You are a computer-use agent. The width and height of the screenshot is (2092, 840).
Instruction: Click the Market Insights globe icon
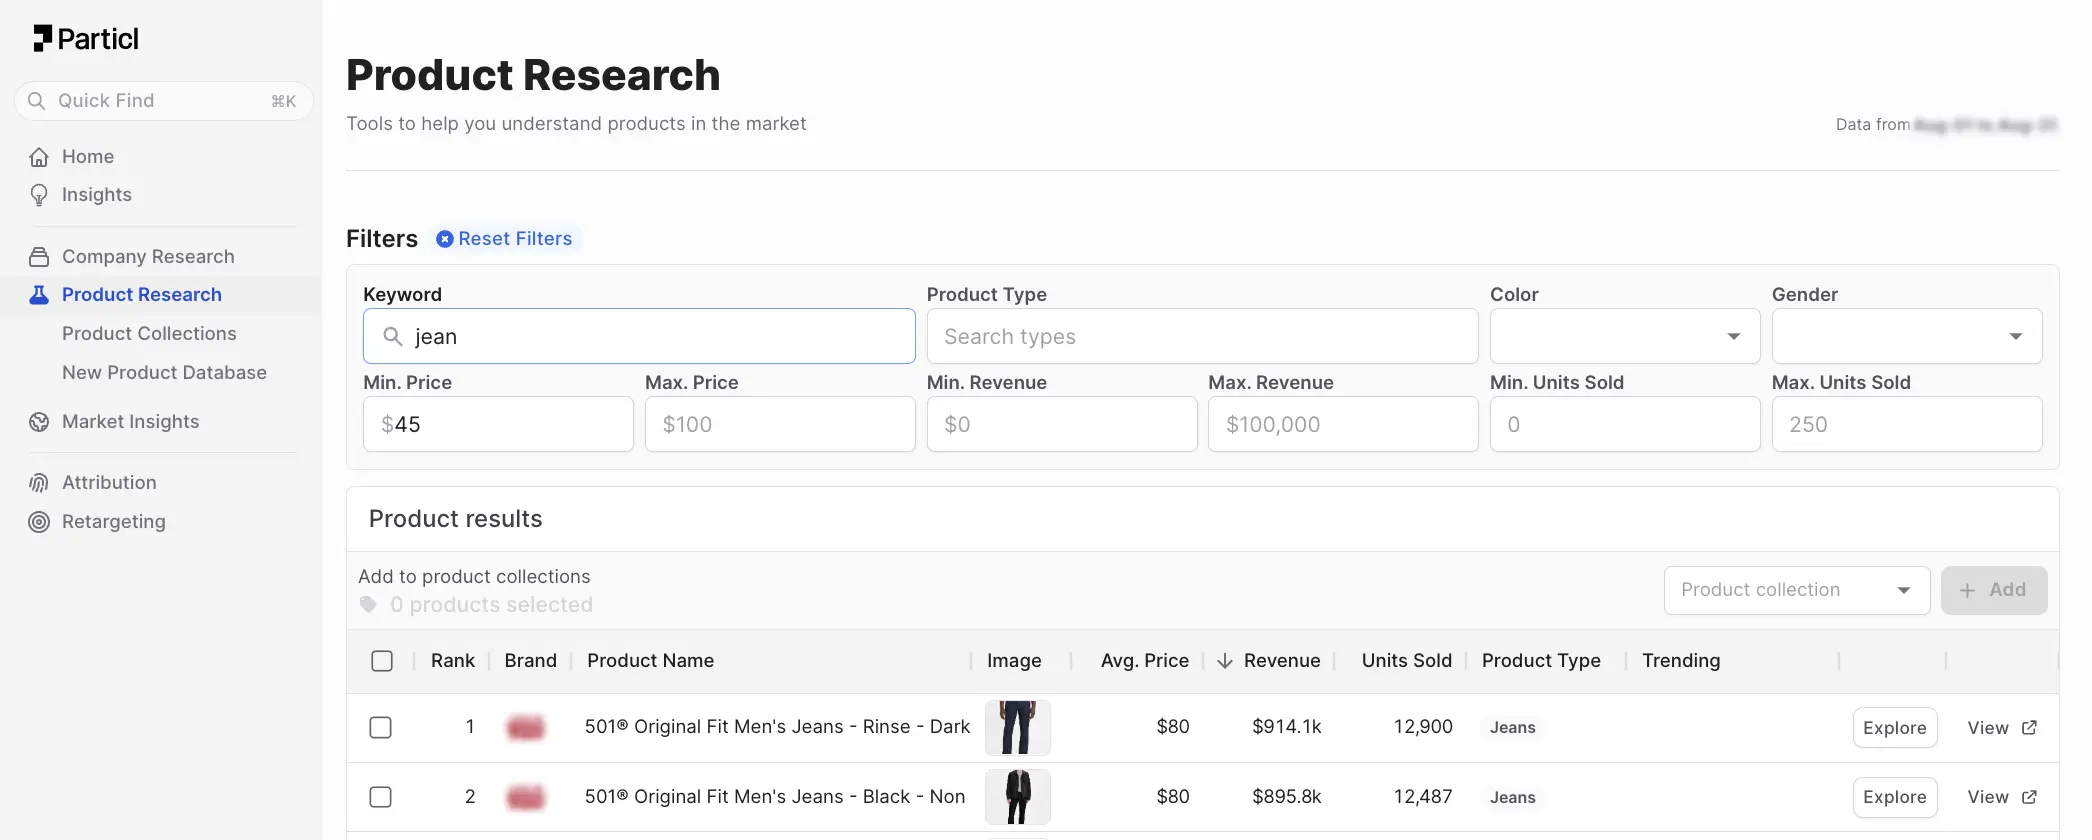[39, 422]
